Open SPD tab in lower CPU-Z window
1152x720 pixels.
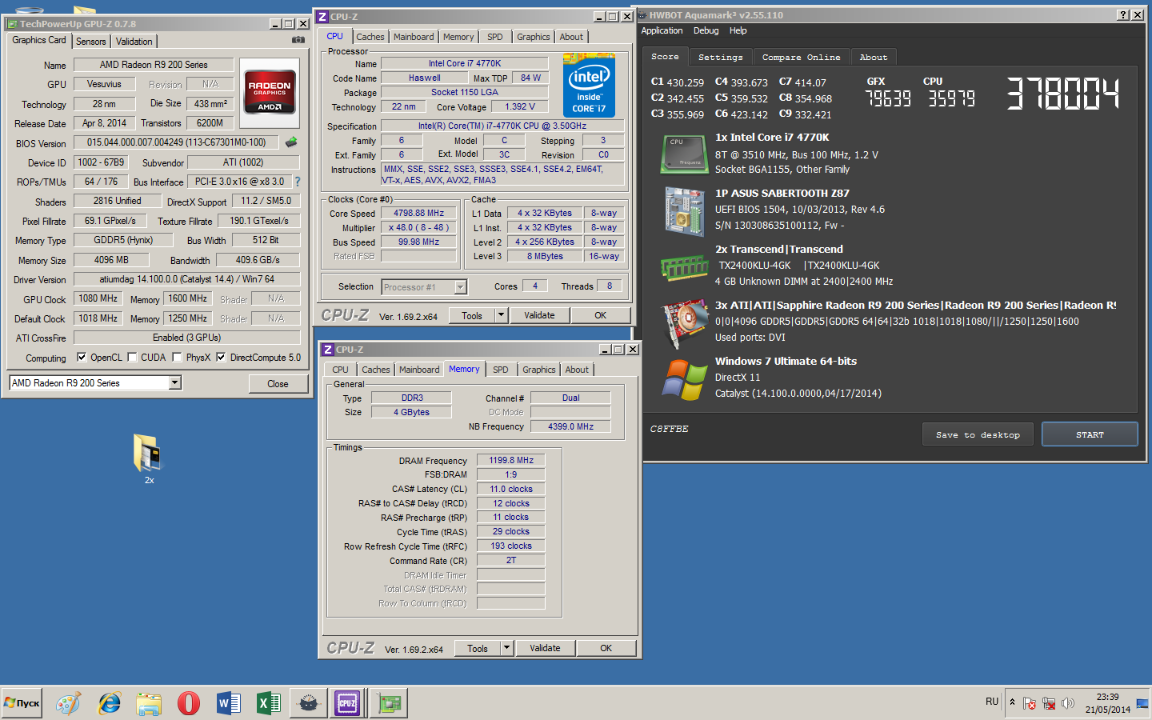click(500, 370)
